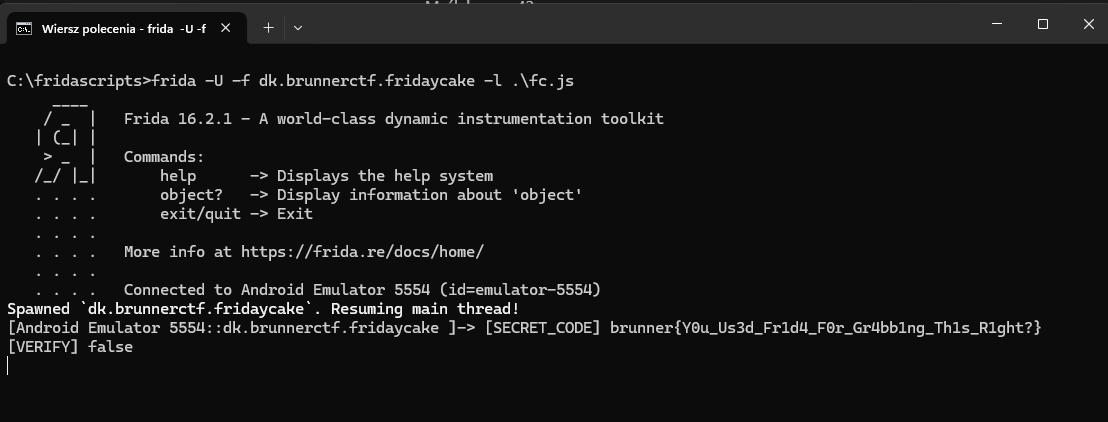Click the "Spawned dk.brunnerctf.fridaycake" message line

pyautogui.click(x=263, y=309)
